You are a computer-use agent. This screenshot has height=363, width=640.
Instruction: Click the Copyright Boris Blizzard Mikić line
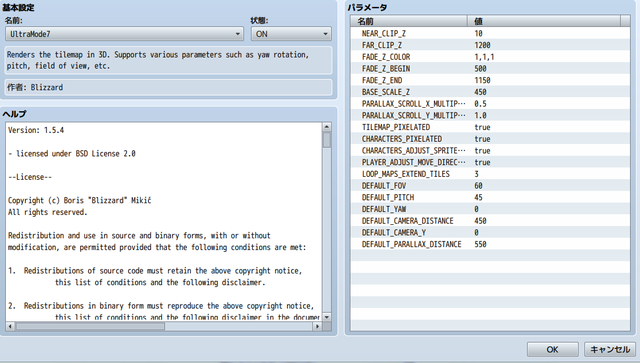(80, 200)
